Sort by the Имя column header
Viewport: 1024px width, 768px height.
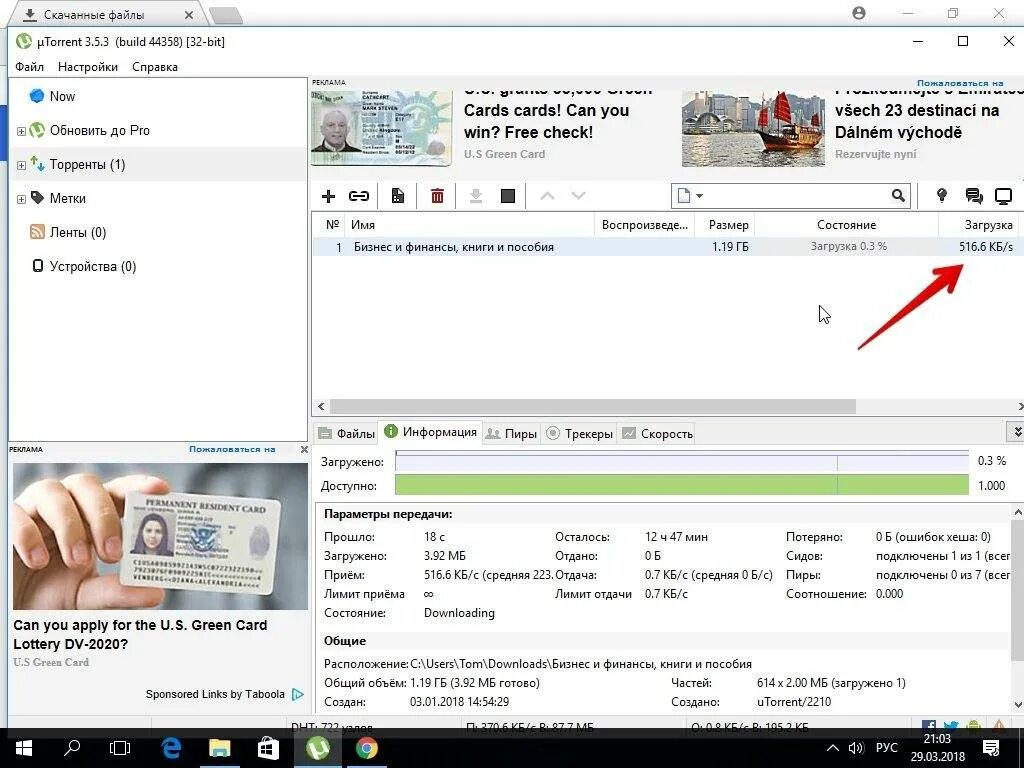coord(470,225)
